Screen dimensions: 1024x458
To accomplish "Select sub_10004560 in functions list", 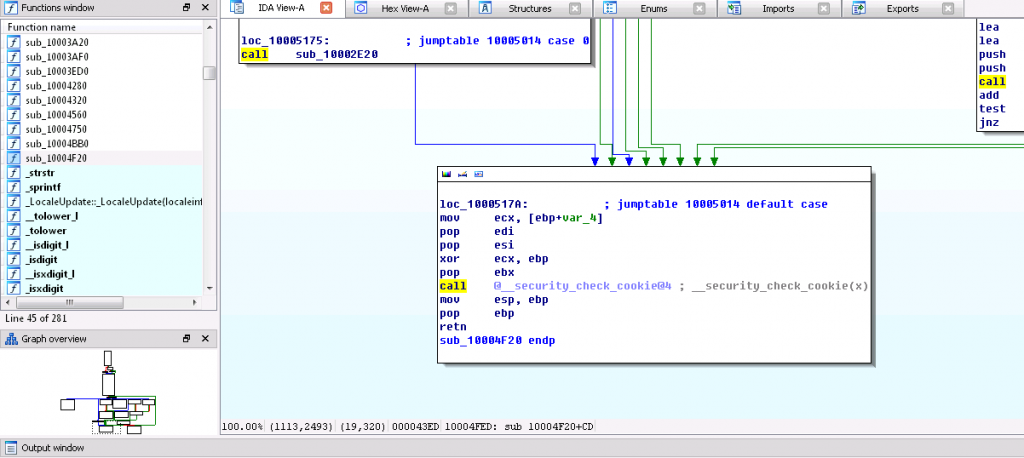I will [103, 114].
